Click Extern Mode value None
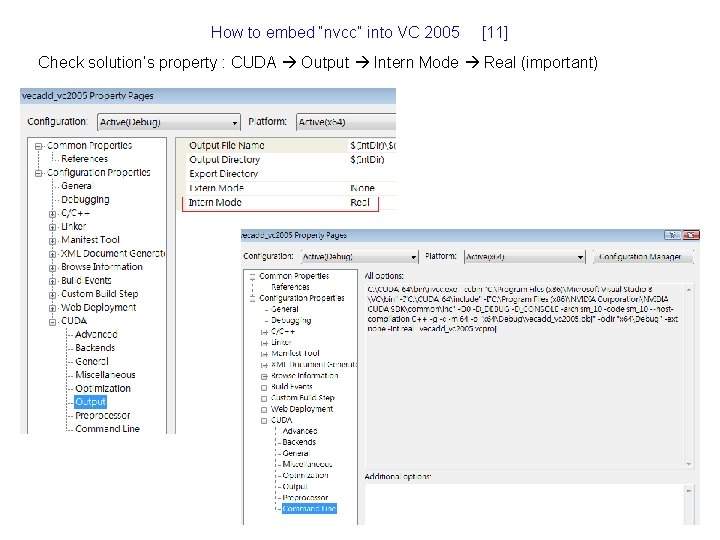The height and width of the screenshot is (540, 720). pyautogui.click(x=363, y=188)
